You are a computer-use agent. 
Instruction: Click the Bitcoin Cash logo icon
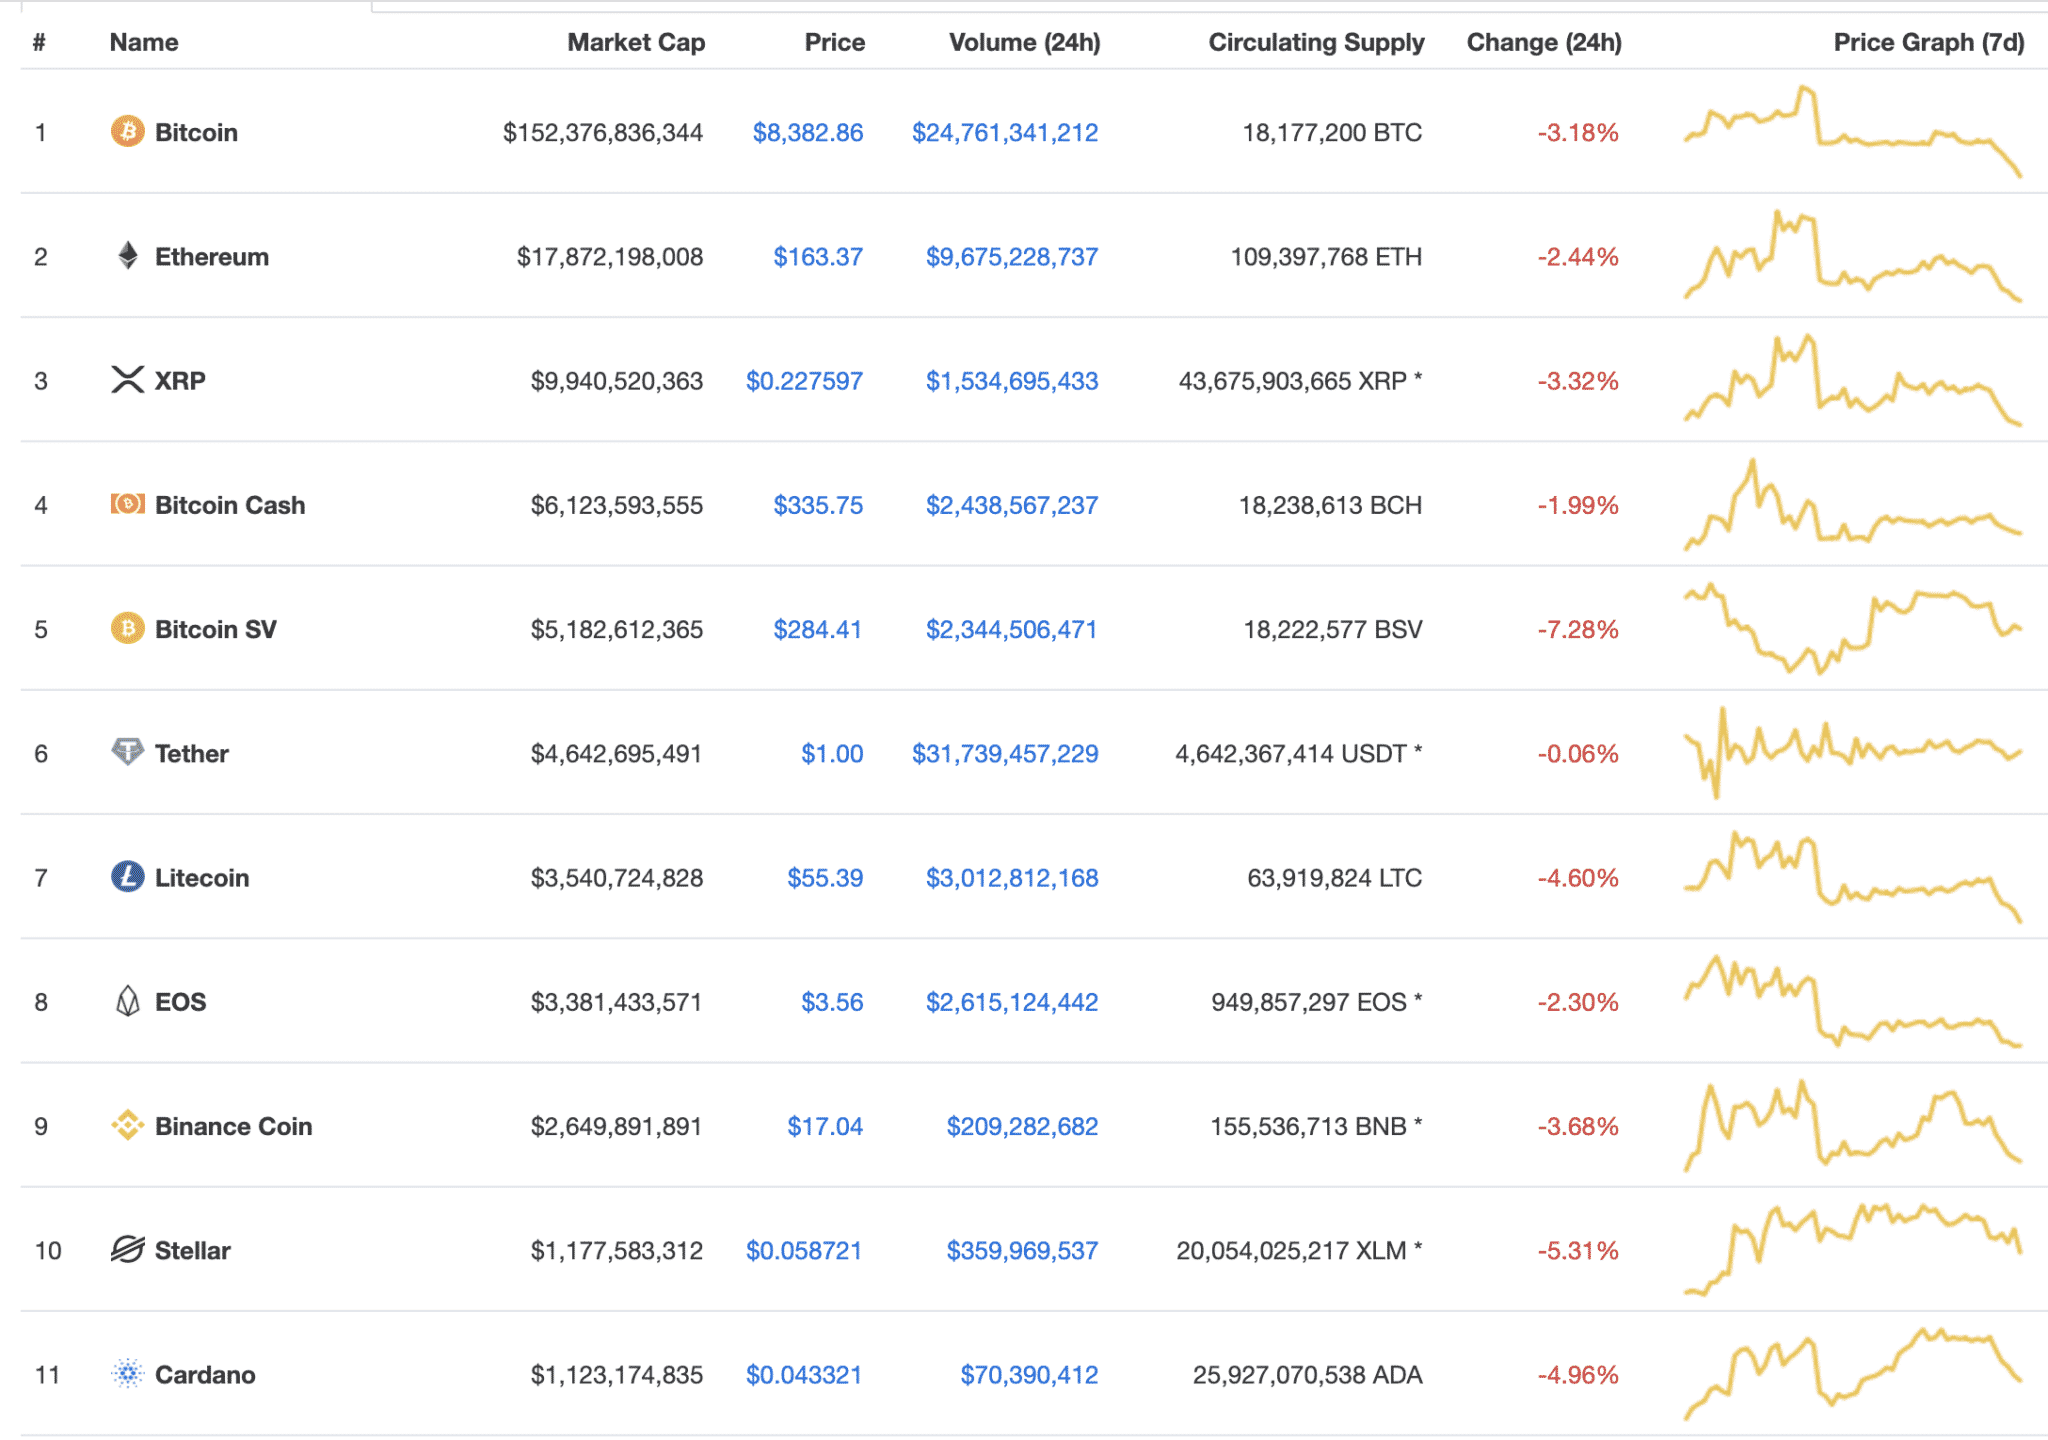point(127,504)
